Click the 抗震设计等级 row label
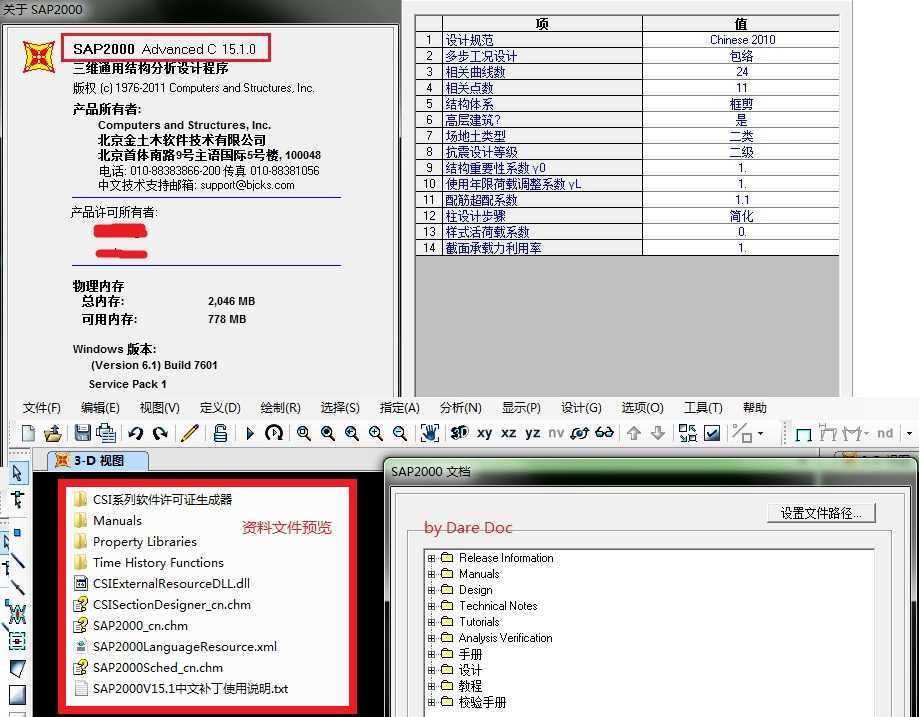 click(542, 152)
